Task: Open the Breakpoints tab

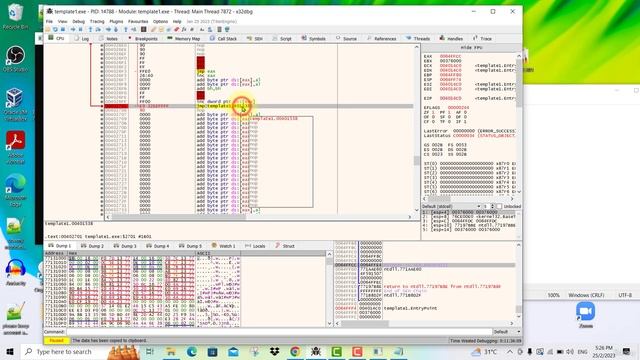Action: tap(143, 38)
